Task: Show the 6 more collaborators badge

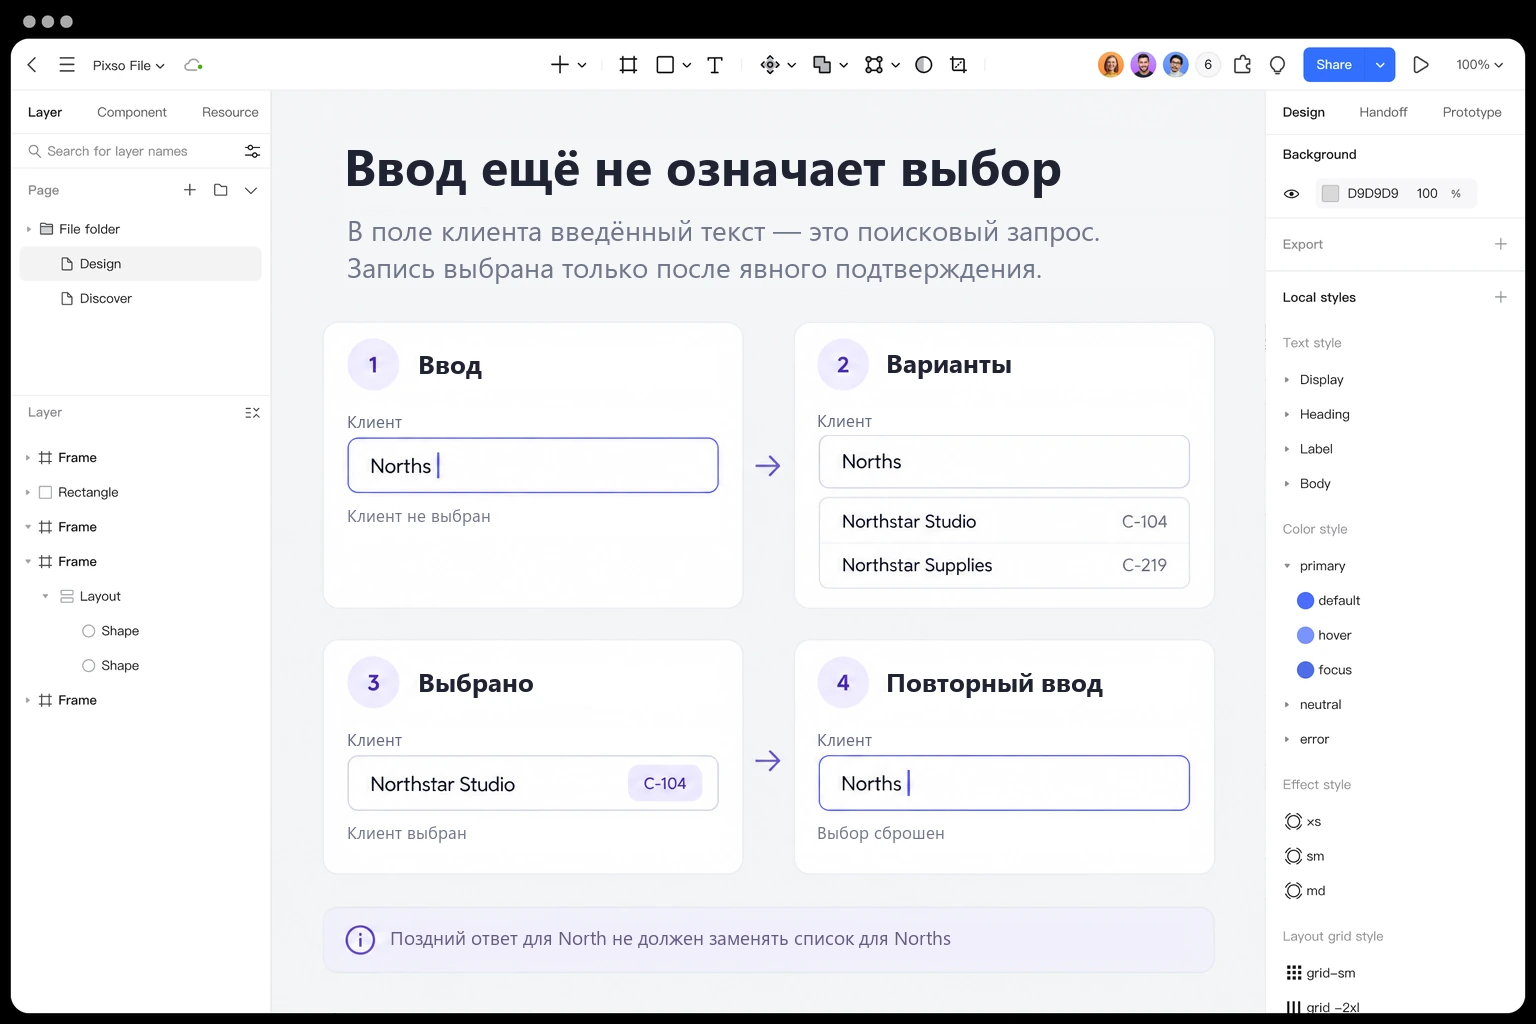Action: click(1208, 65)
